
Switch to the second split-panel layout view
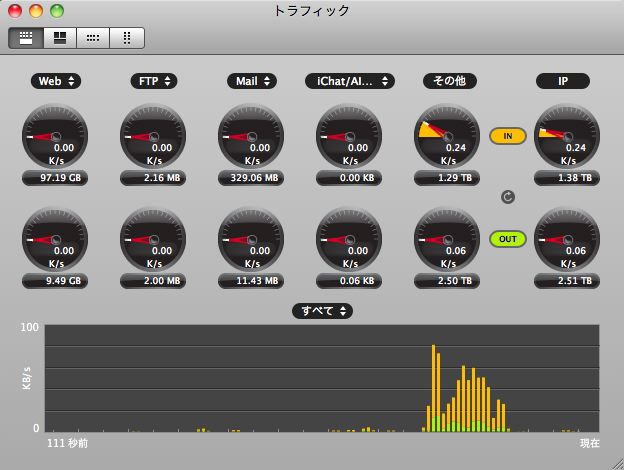[60, 38]
